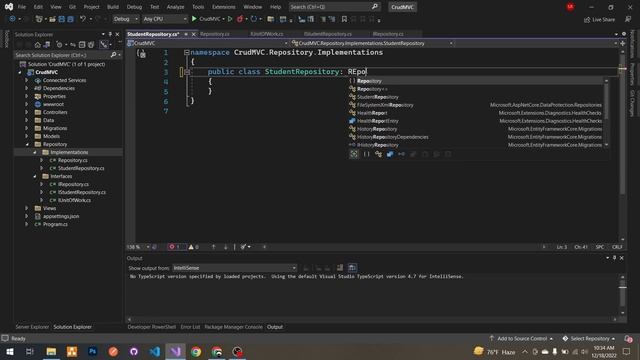Open File Explorer from the Windows taskbar
This screenshot has width=640, height=360.
click(51, 351)
